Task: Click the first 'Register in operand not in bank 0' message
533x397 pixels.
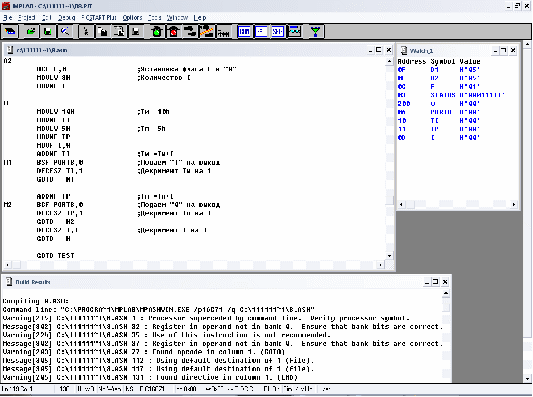Action: 223,326
